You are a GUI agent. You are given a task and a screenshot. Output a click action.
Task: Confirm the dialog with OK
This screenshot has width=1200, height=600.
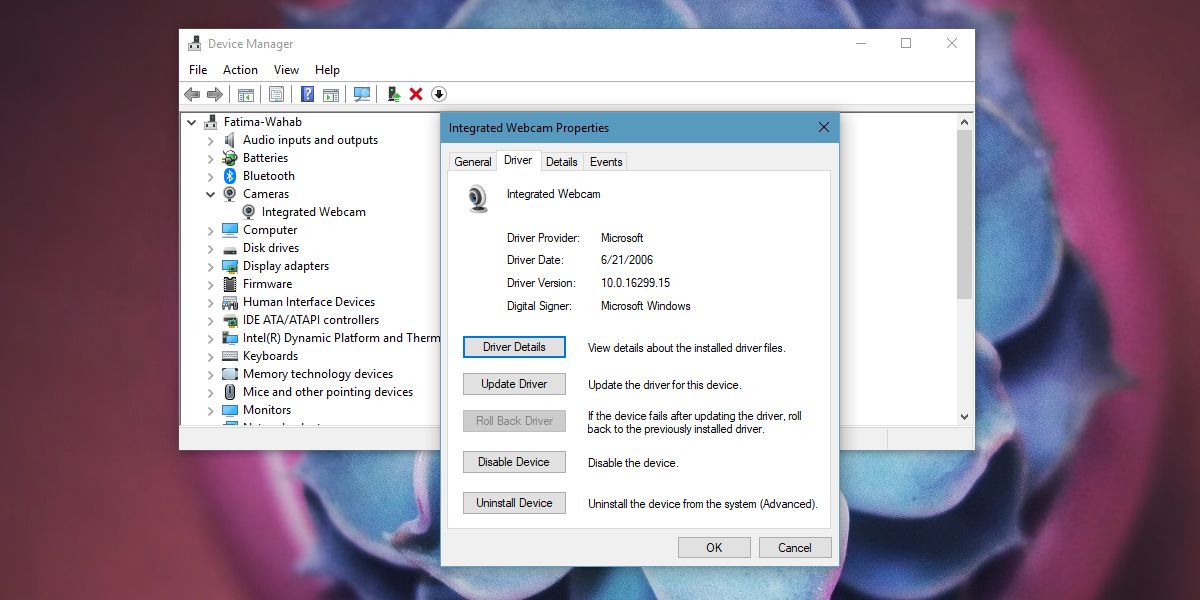point(714,547)
